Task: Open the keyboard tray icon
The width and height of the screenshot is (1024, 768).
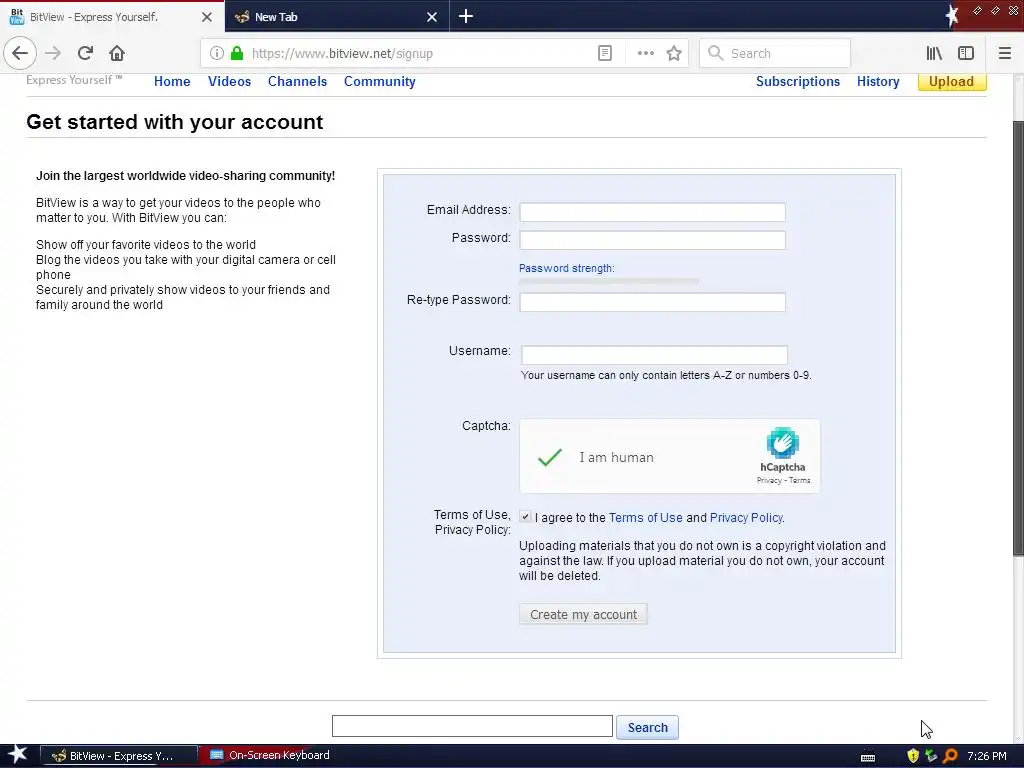Action: 868,758
